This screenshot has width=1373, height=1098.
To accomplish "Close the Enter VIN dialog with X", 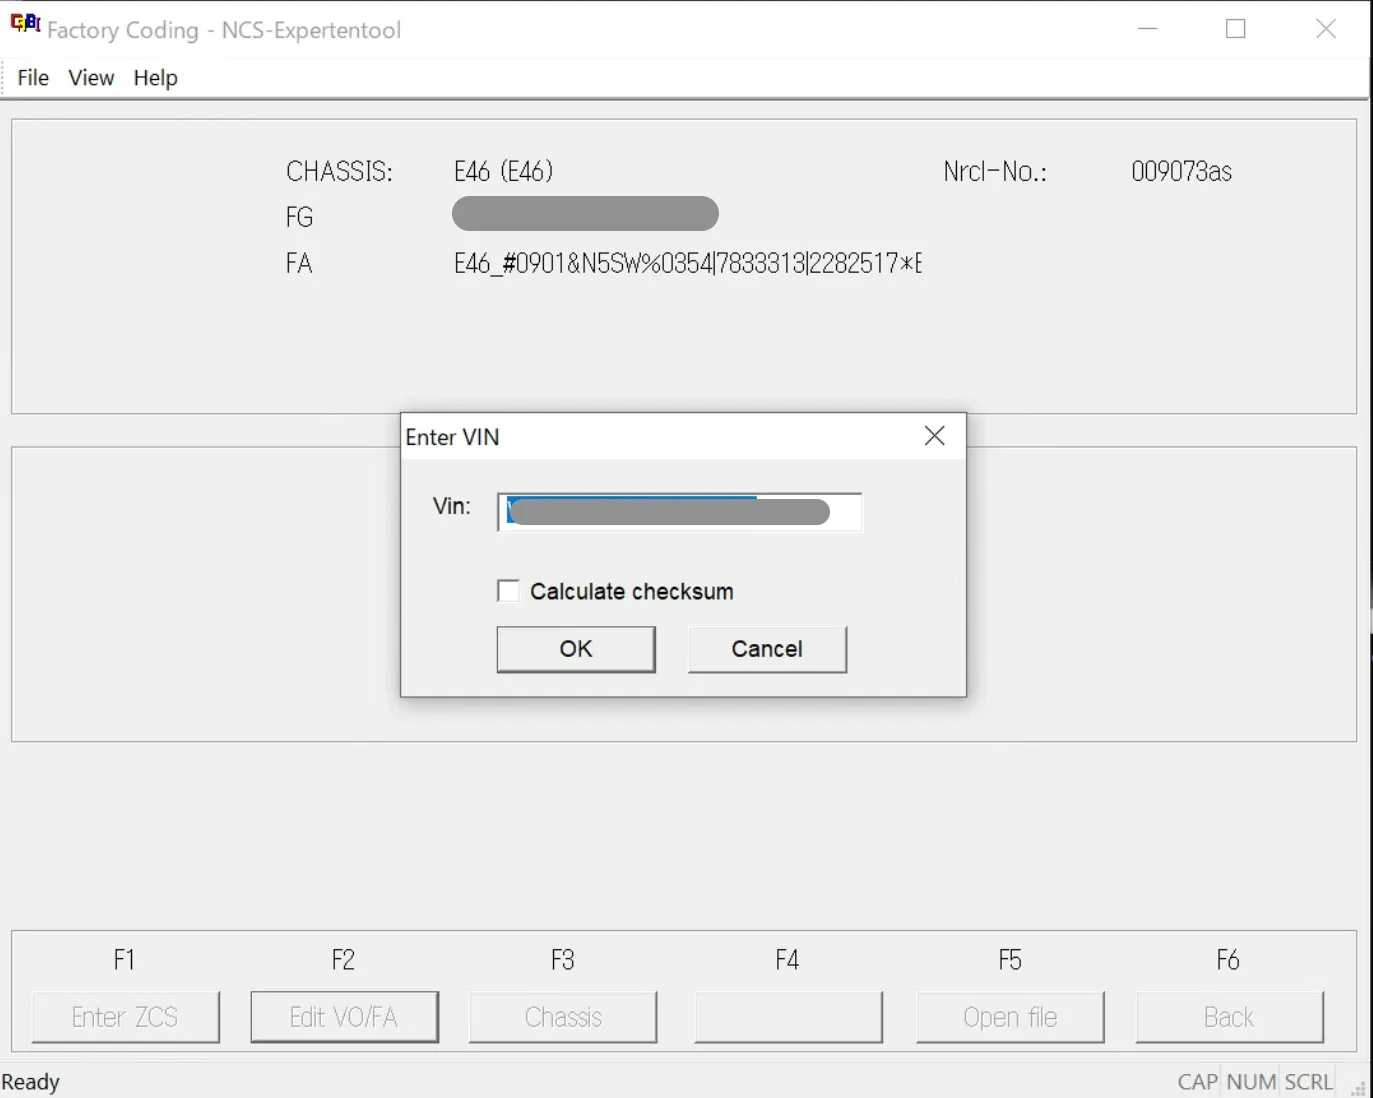I will click(x=935, y=436).
